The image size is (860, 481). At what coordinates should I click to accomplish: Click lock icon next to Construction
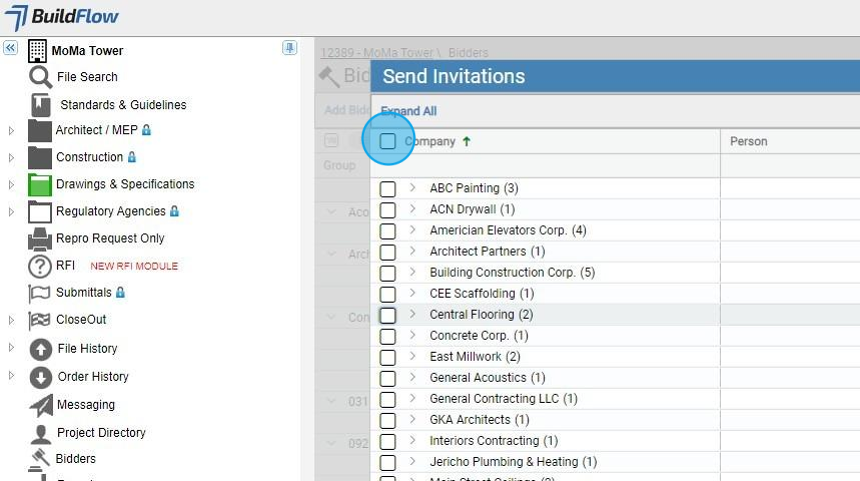coord(132,157)
